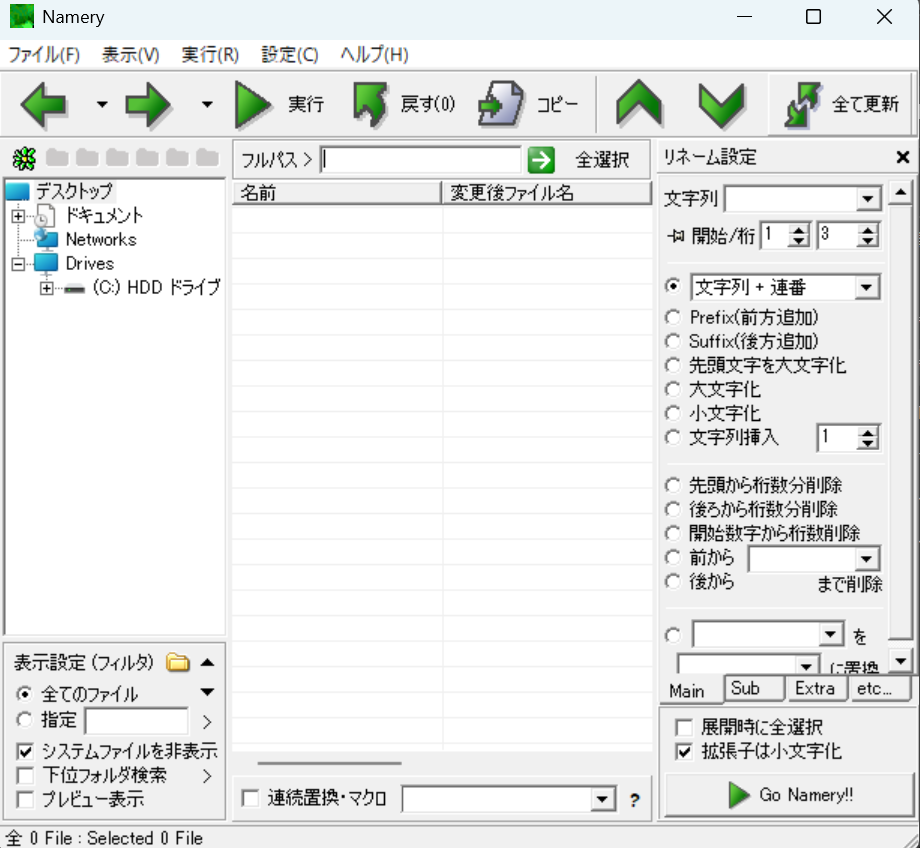Click the 全選択 button
This screenshot has height=848, width=920.
pyautogui.click(x=602, y=160)
